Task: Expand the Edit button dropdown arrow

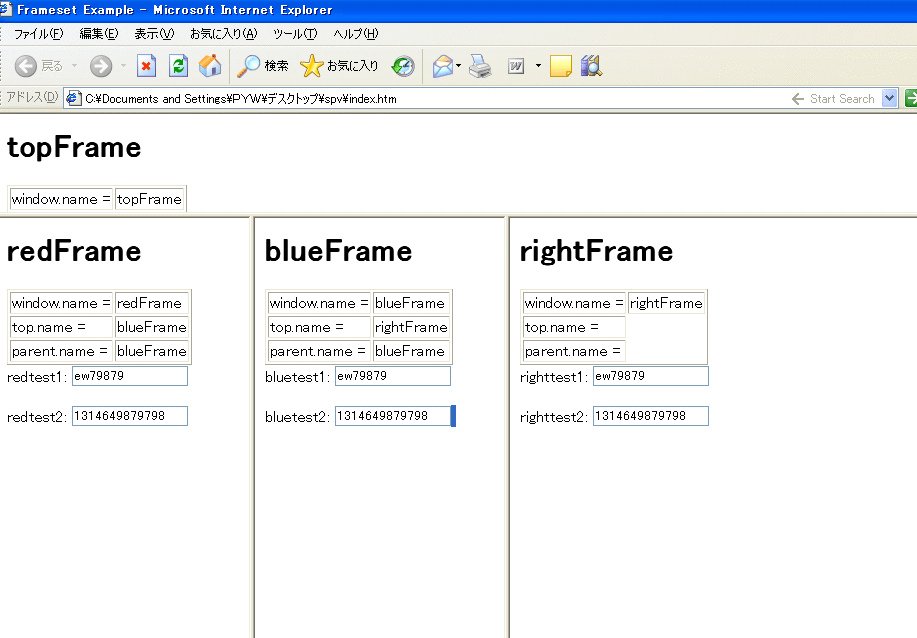Action: pyautogui.click(x=538, y=66)
